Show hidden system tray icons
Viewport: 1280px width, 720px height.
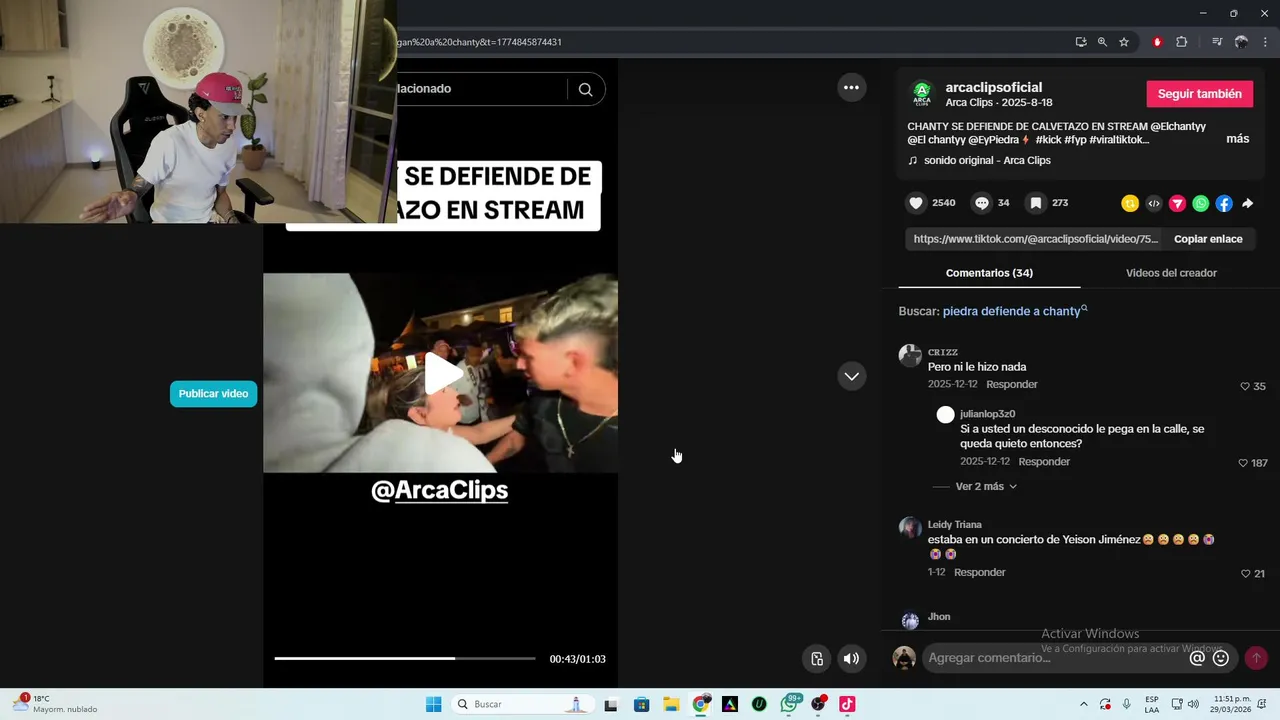click(1084, 704)
